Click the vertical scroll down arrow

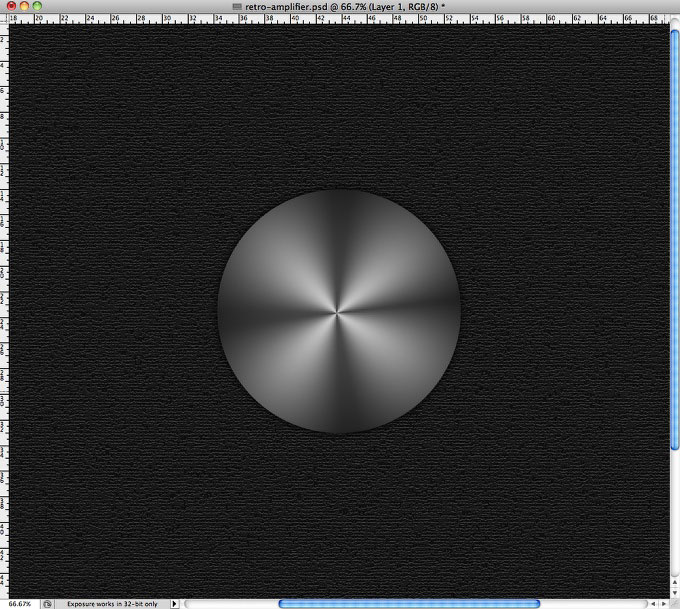click(x=675, y=593)
